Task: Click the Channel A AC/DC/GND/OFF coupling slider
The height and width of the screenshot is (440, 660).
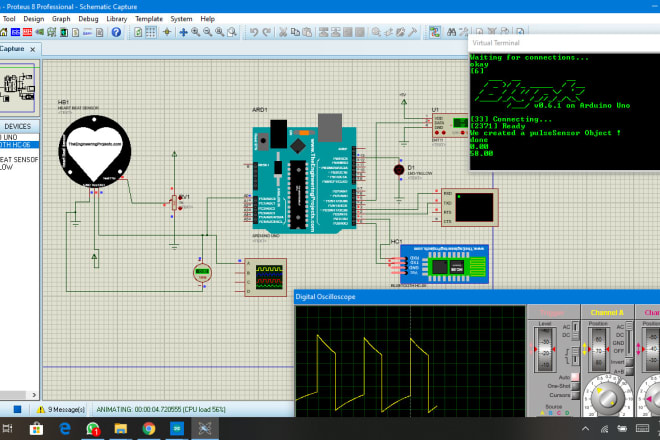Action: tap(629, 338)
